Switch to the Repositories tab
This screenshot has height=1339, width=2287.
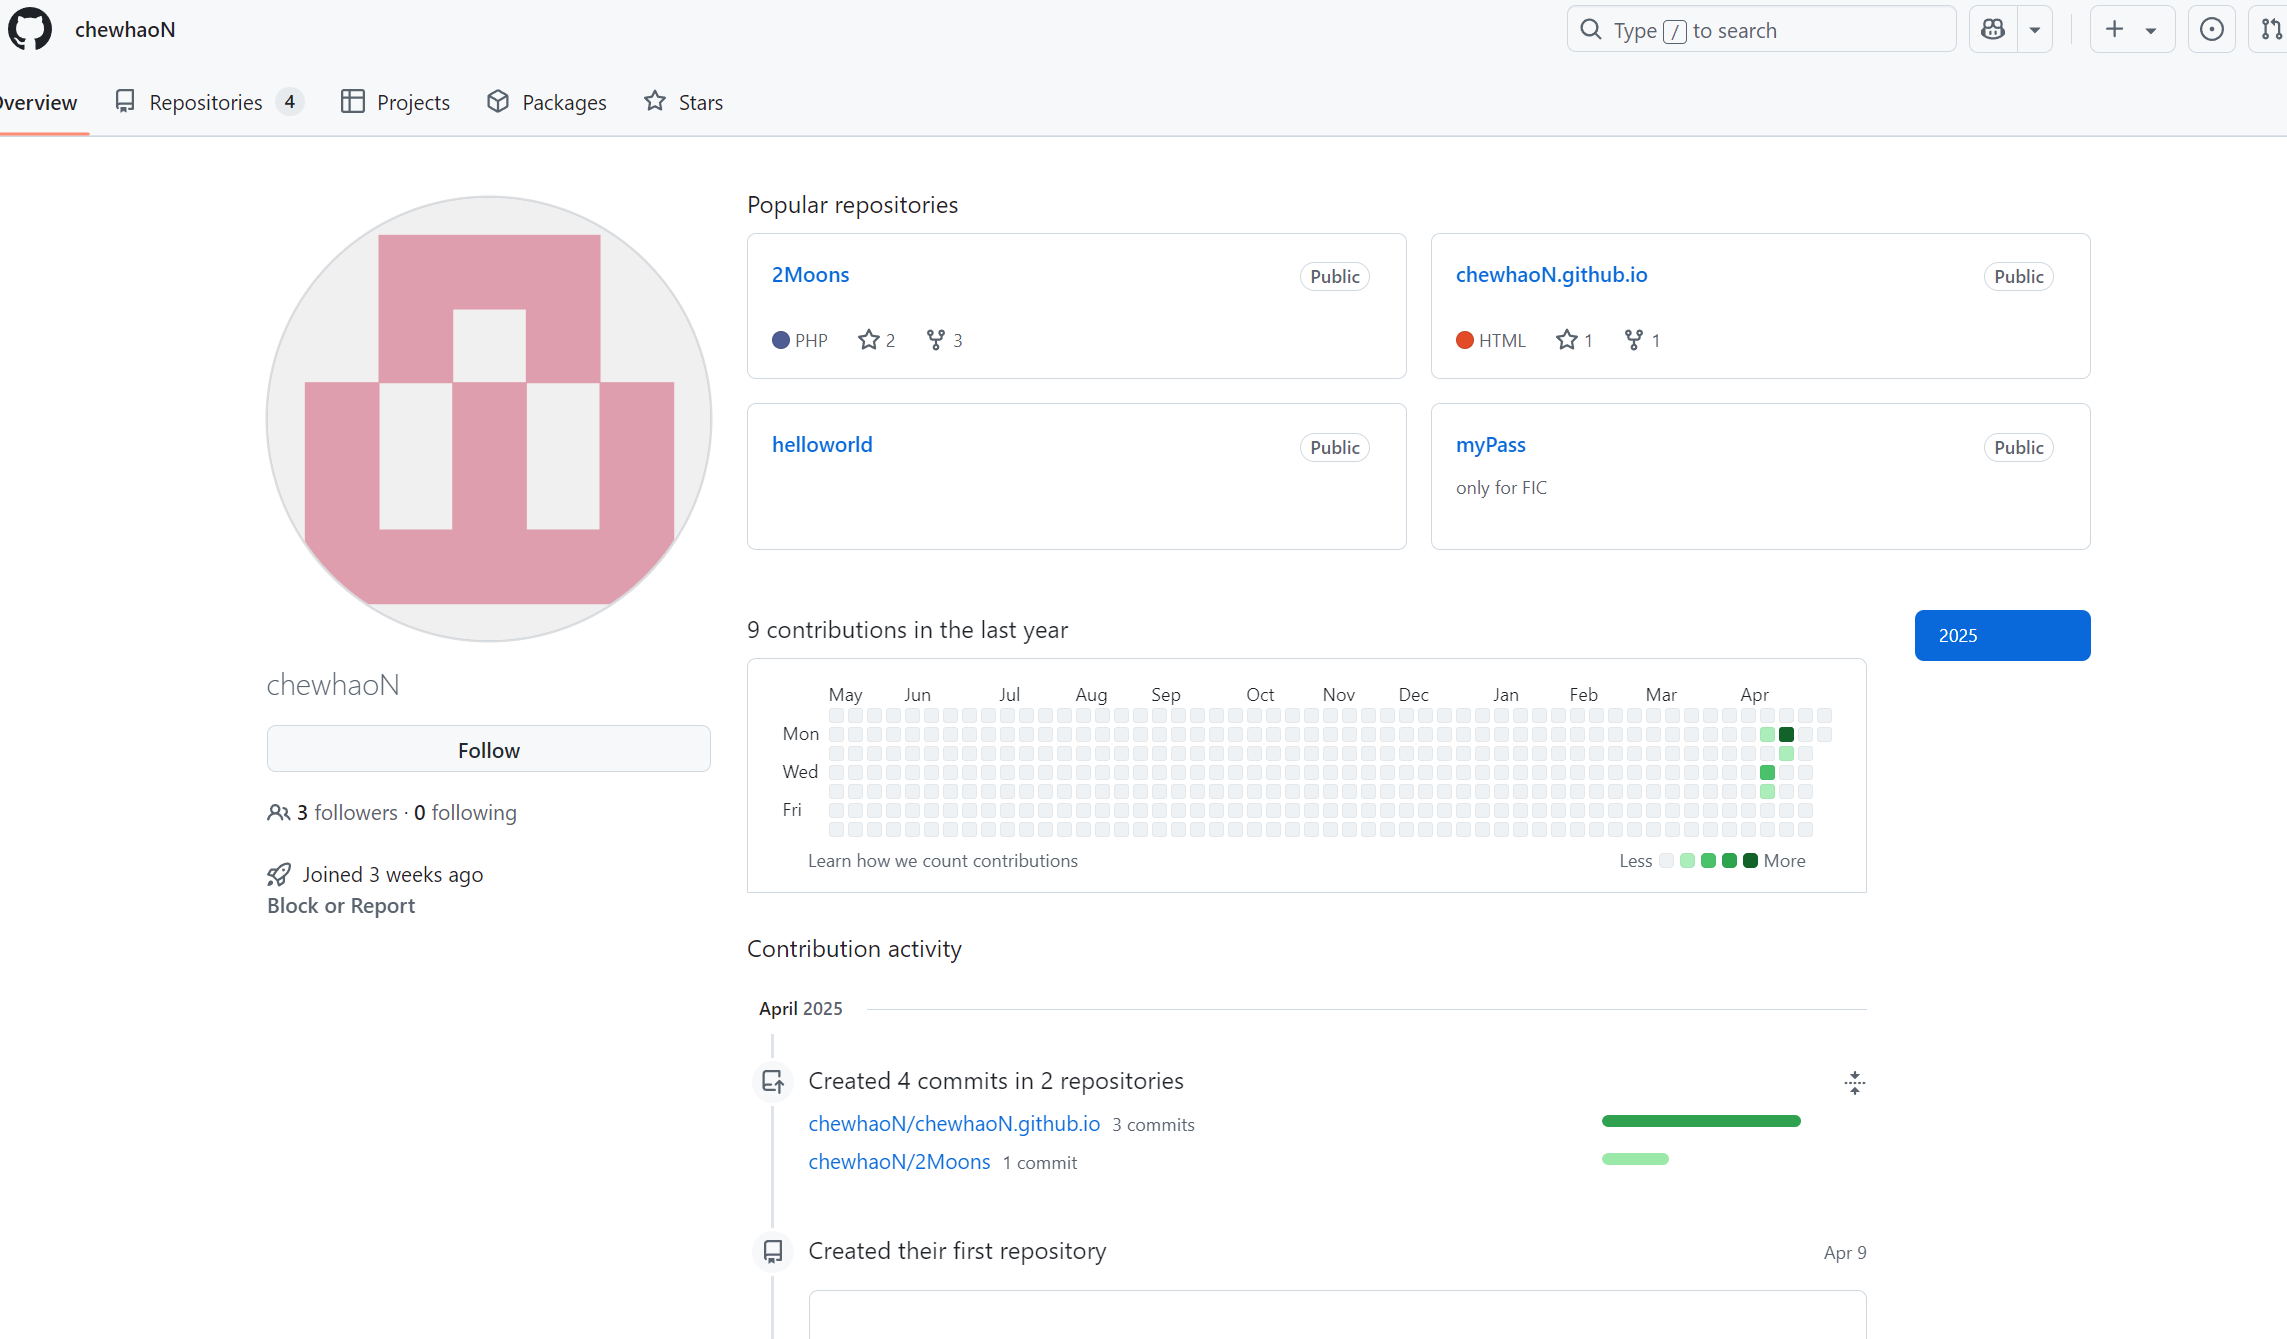(206, 102)
